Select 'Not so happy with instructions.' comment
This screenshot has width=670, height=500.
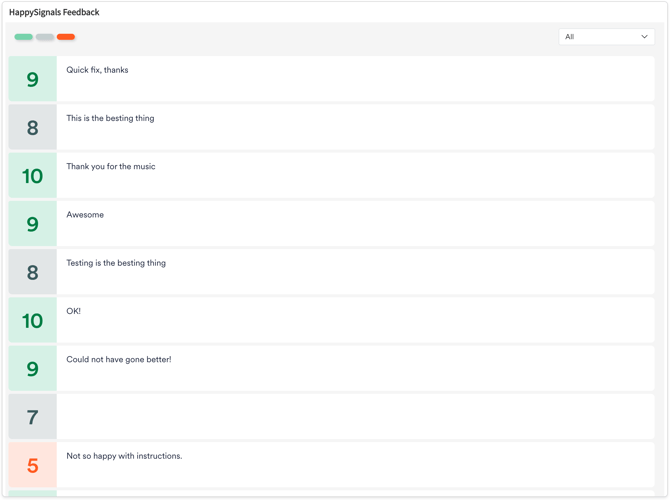pos(124,456)
